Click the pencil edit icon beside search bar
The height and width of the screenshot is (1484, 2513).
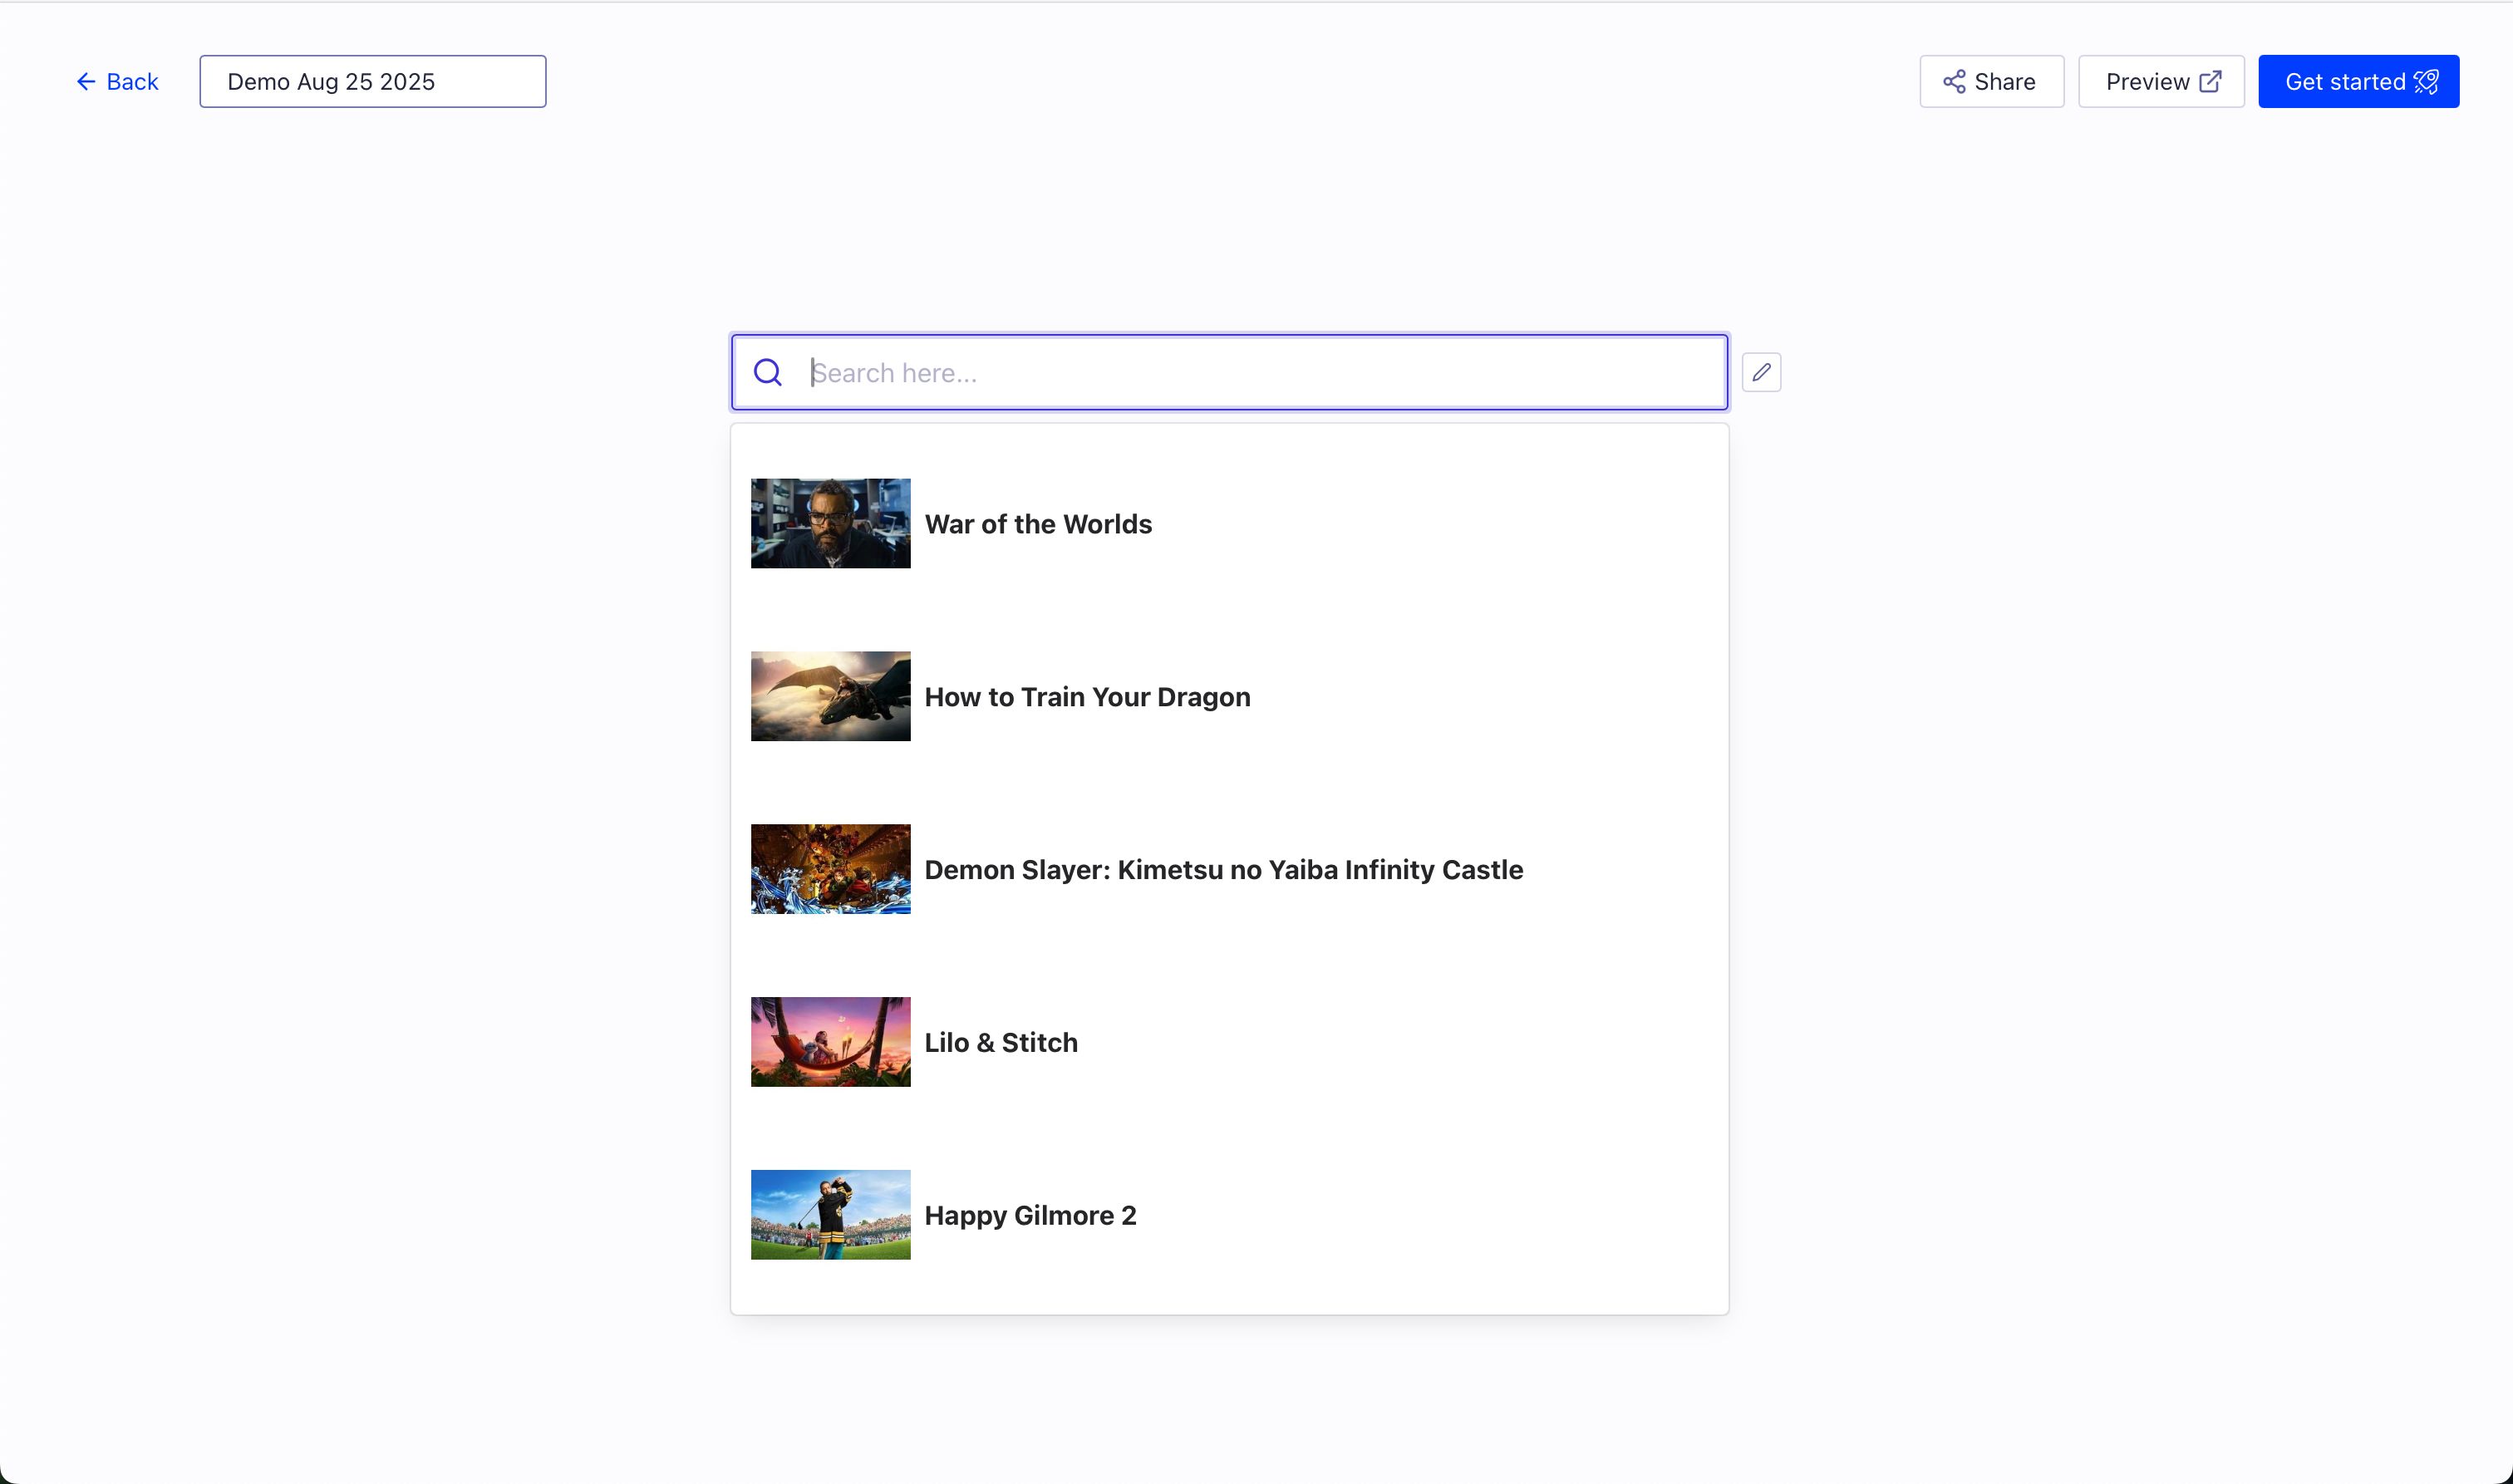(x=1761, y=372)
